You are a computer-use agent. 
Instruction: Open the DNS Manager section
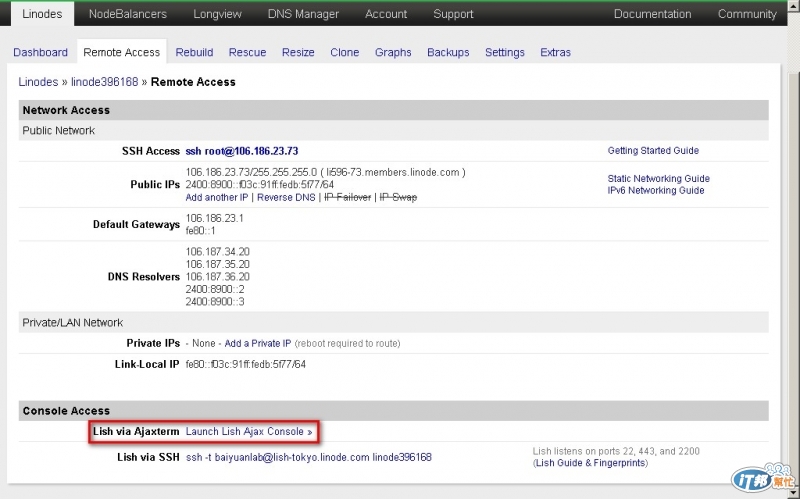303,14
